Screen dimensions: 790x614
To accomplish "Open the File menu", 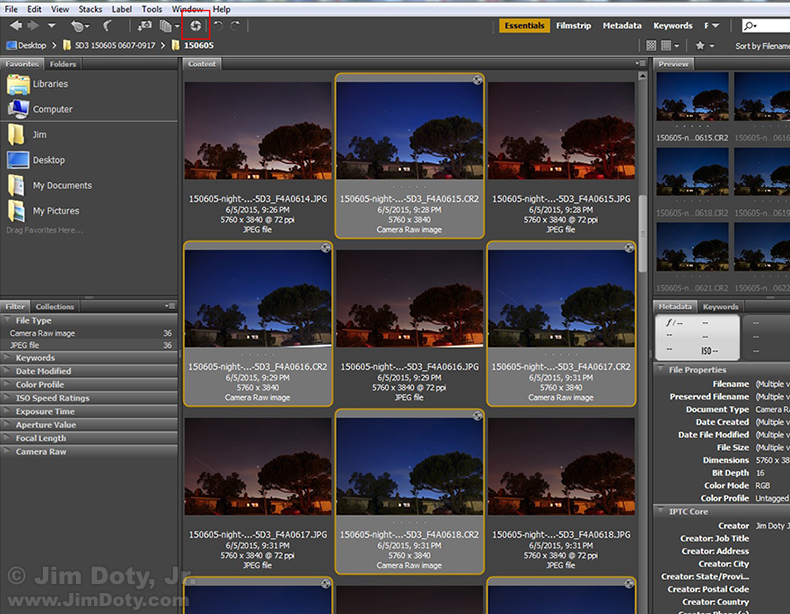I will point(11,9).
